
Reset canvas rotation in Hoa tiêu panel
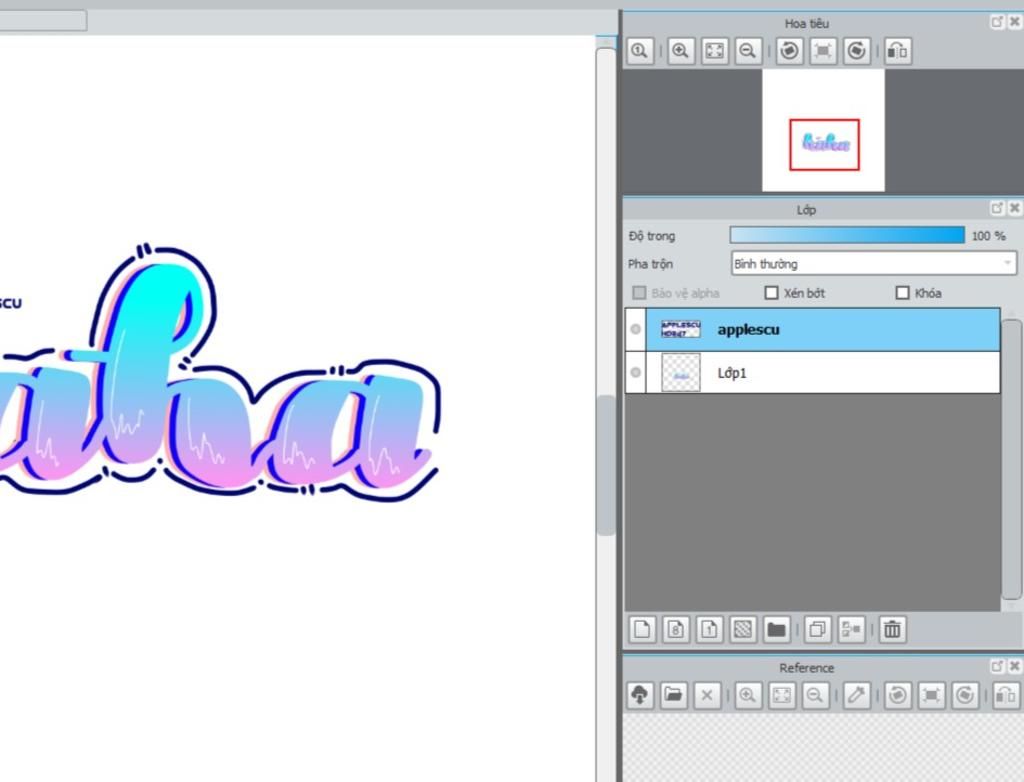[824, 51]
